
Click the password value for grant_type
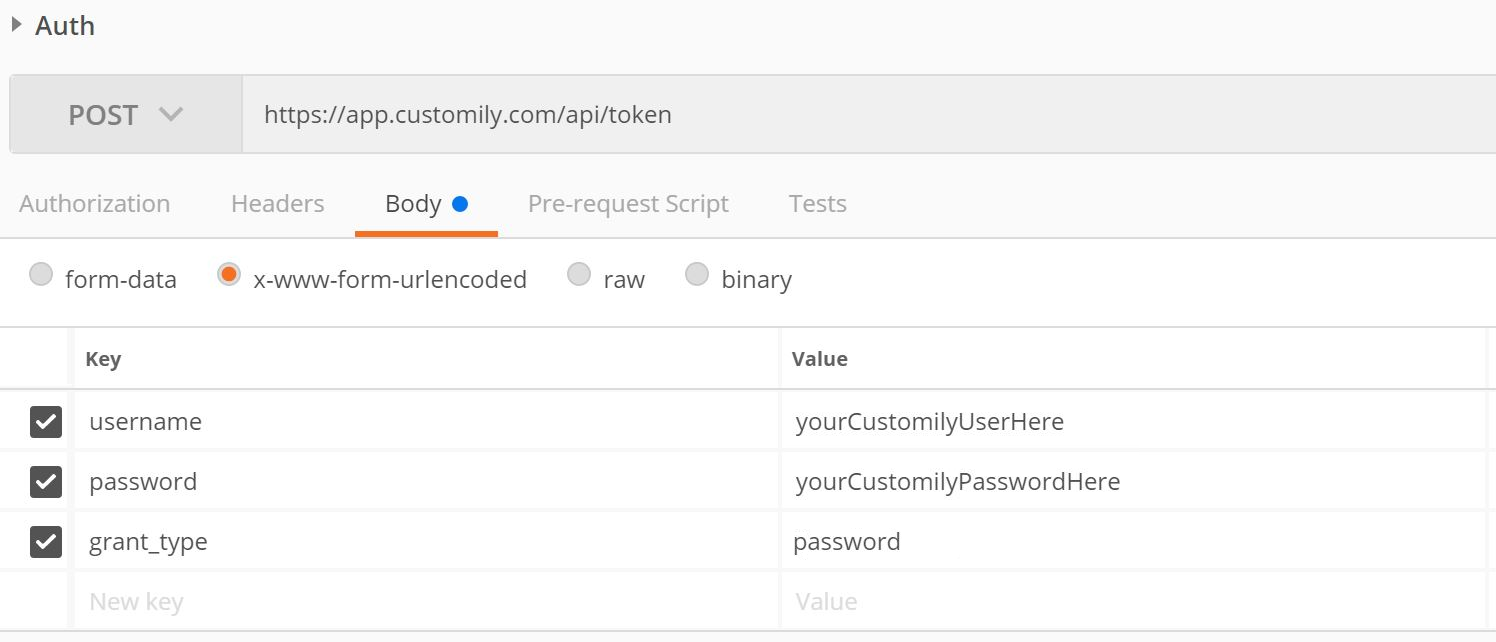tap(847, 541)
